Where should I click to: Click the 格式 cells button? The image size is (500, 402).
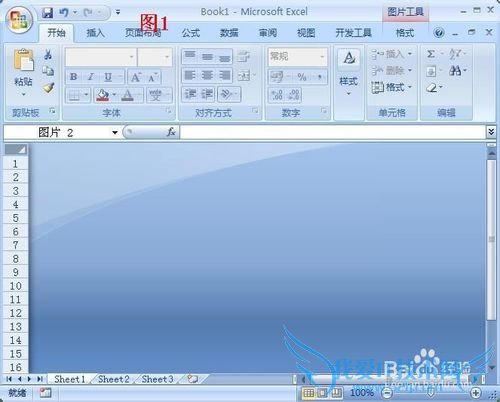tap(392, 87)
